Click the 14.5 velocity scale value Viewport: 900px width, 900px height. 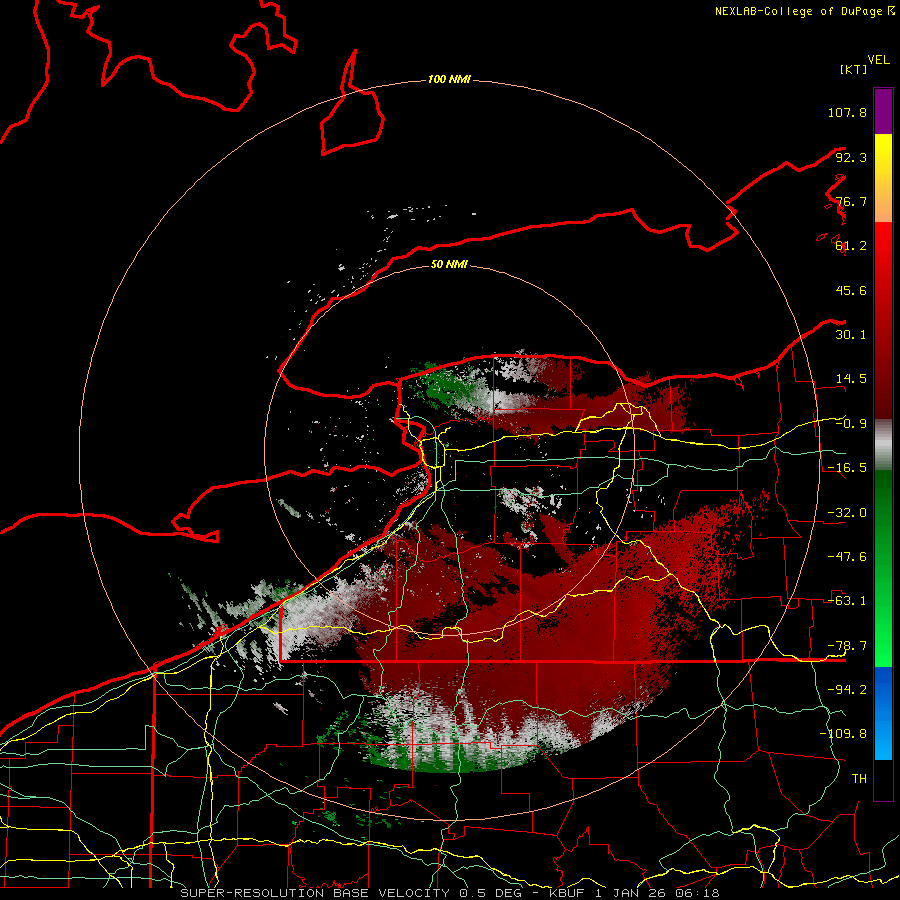click(851, 379)
